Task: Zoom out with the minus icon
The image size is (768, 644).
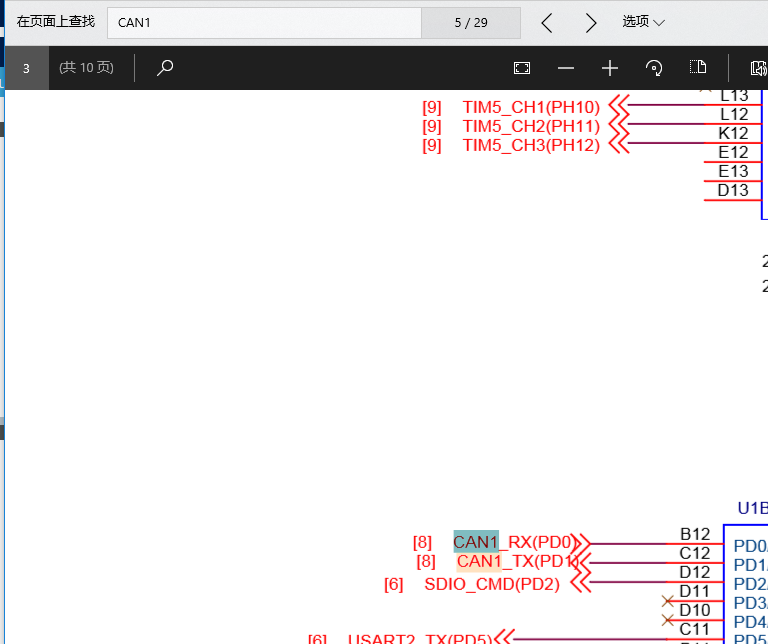Action: [566, 68]
